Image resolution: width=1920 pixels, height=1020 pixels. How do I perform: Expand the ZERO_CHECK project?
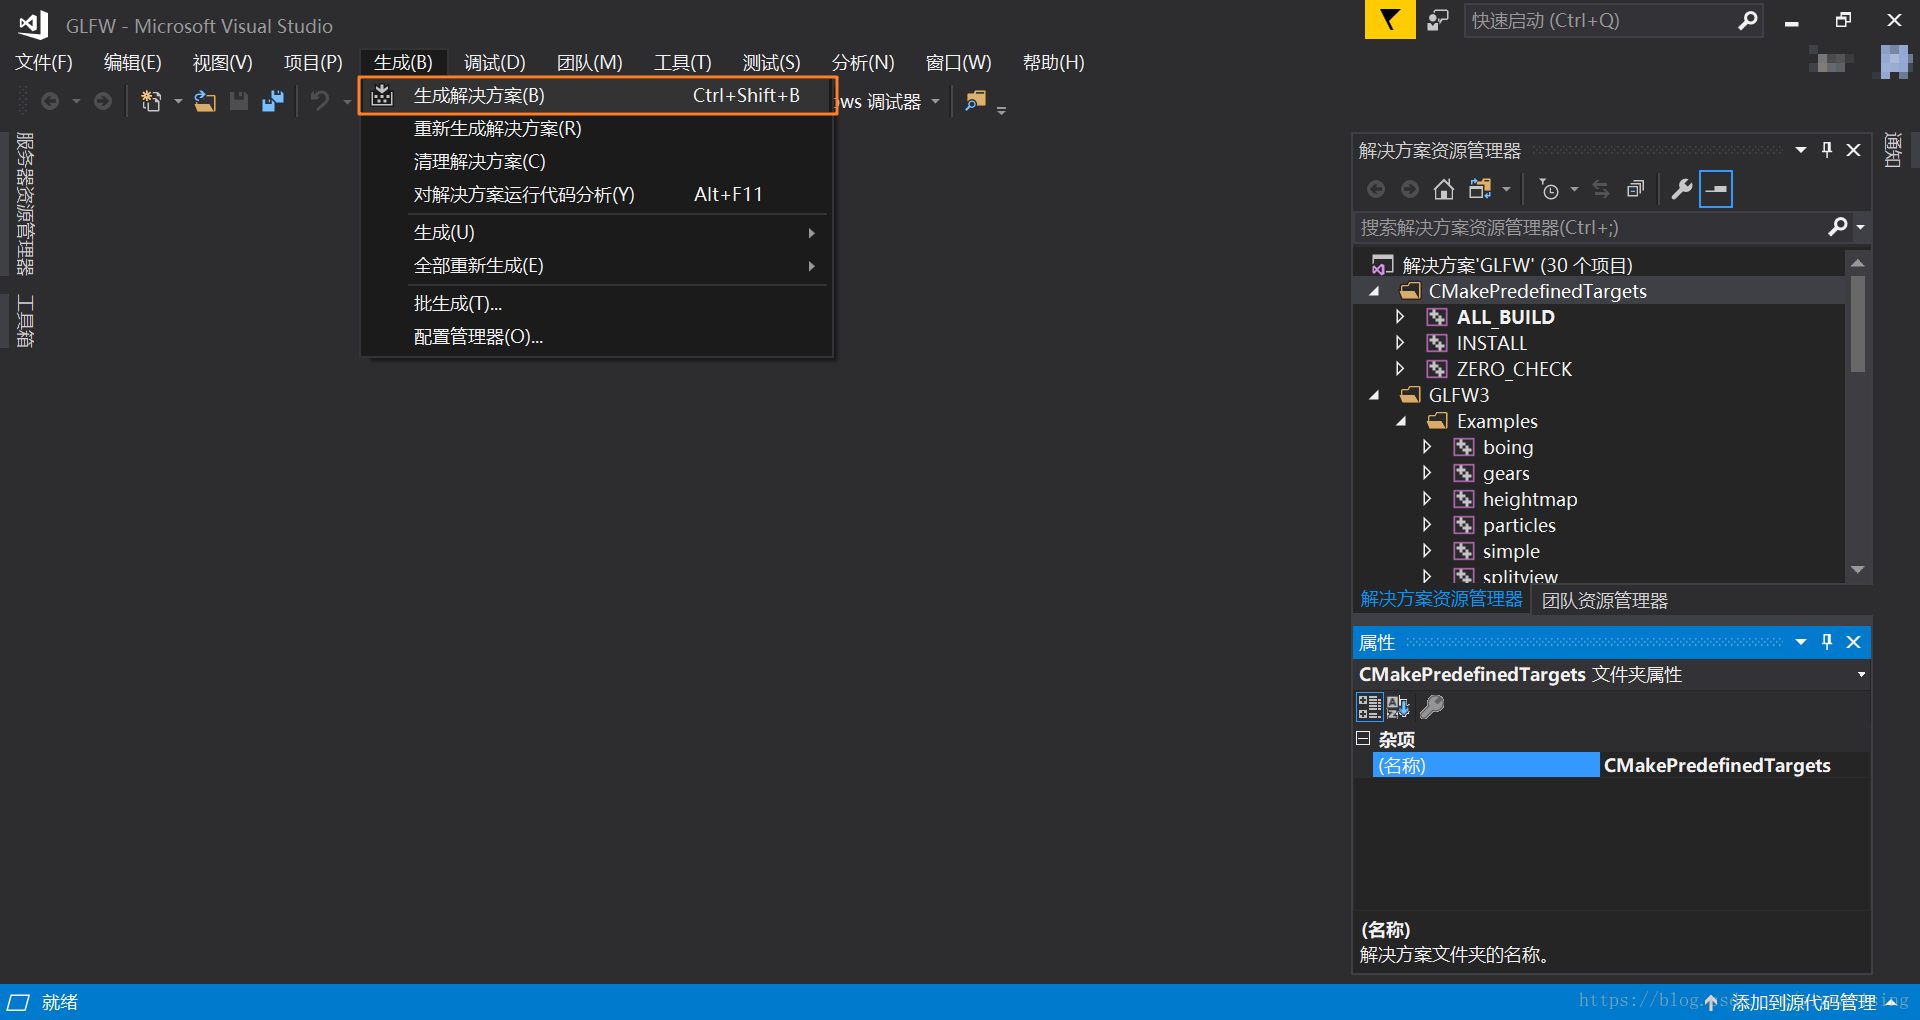pos(1400,369)
